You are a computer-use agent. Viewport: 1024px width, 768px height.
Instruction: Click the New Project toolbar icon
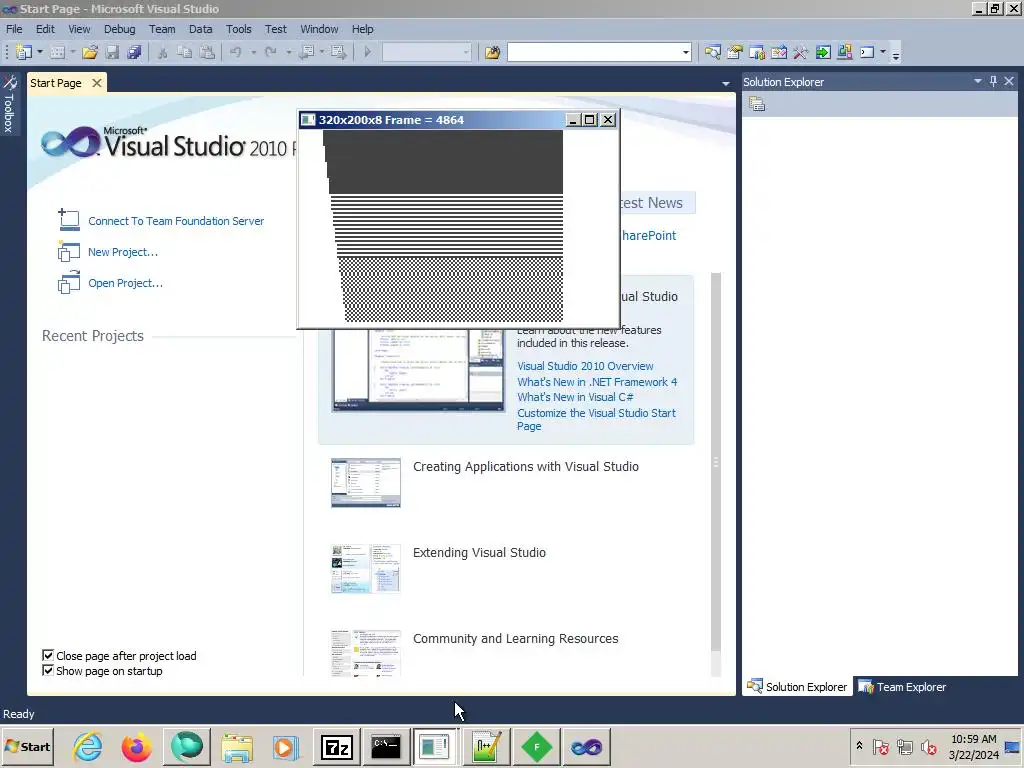point(24,52)
